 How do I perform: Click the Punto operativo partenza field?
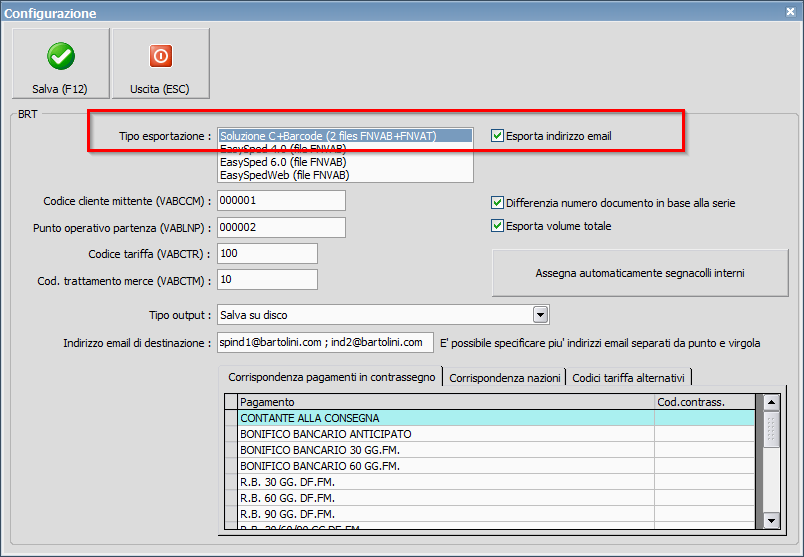(x=281, y=227)
